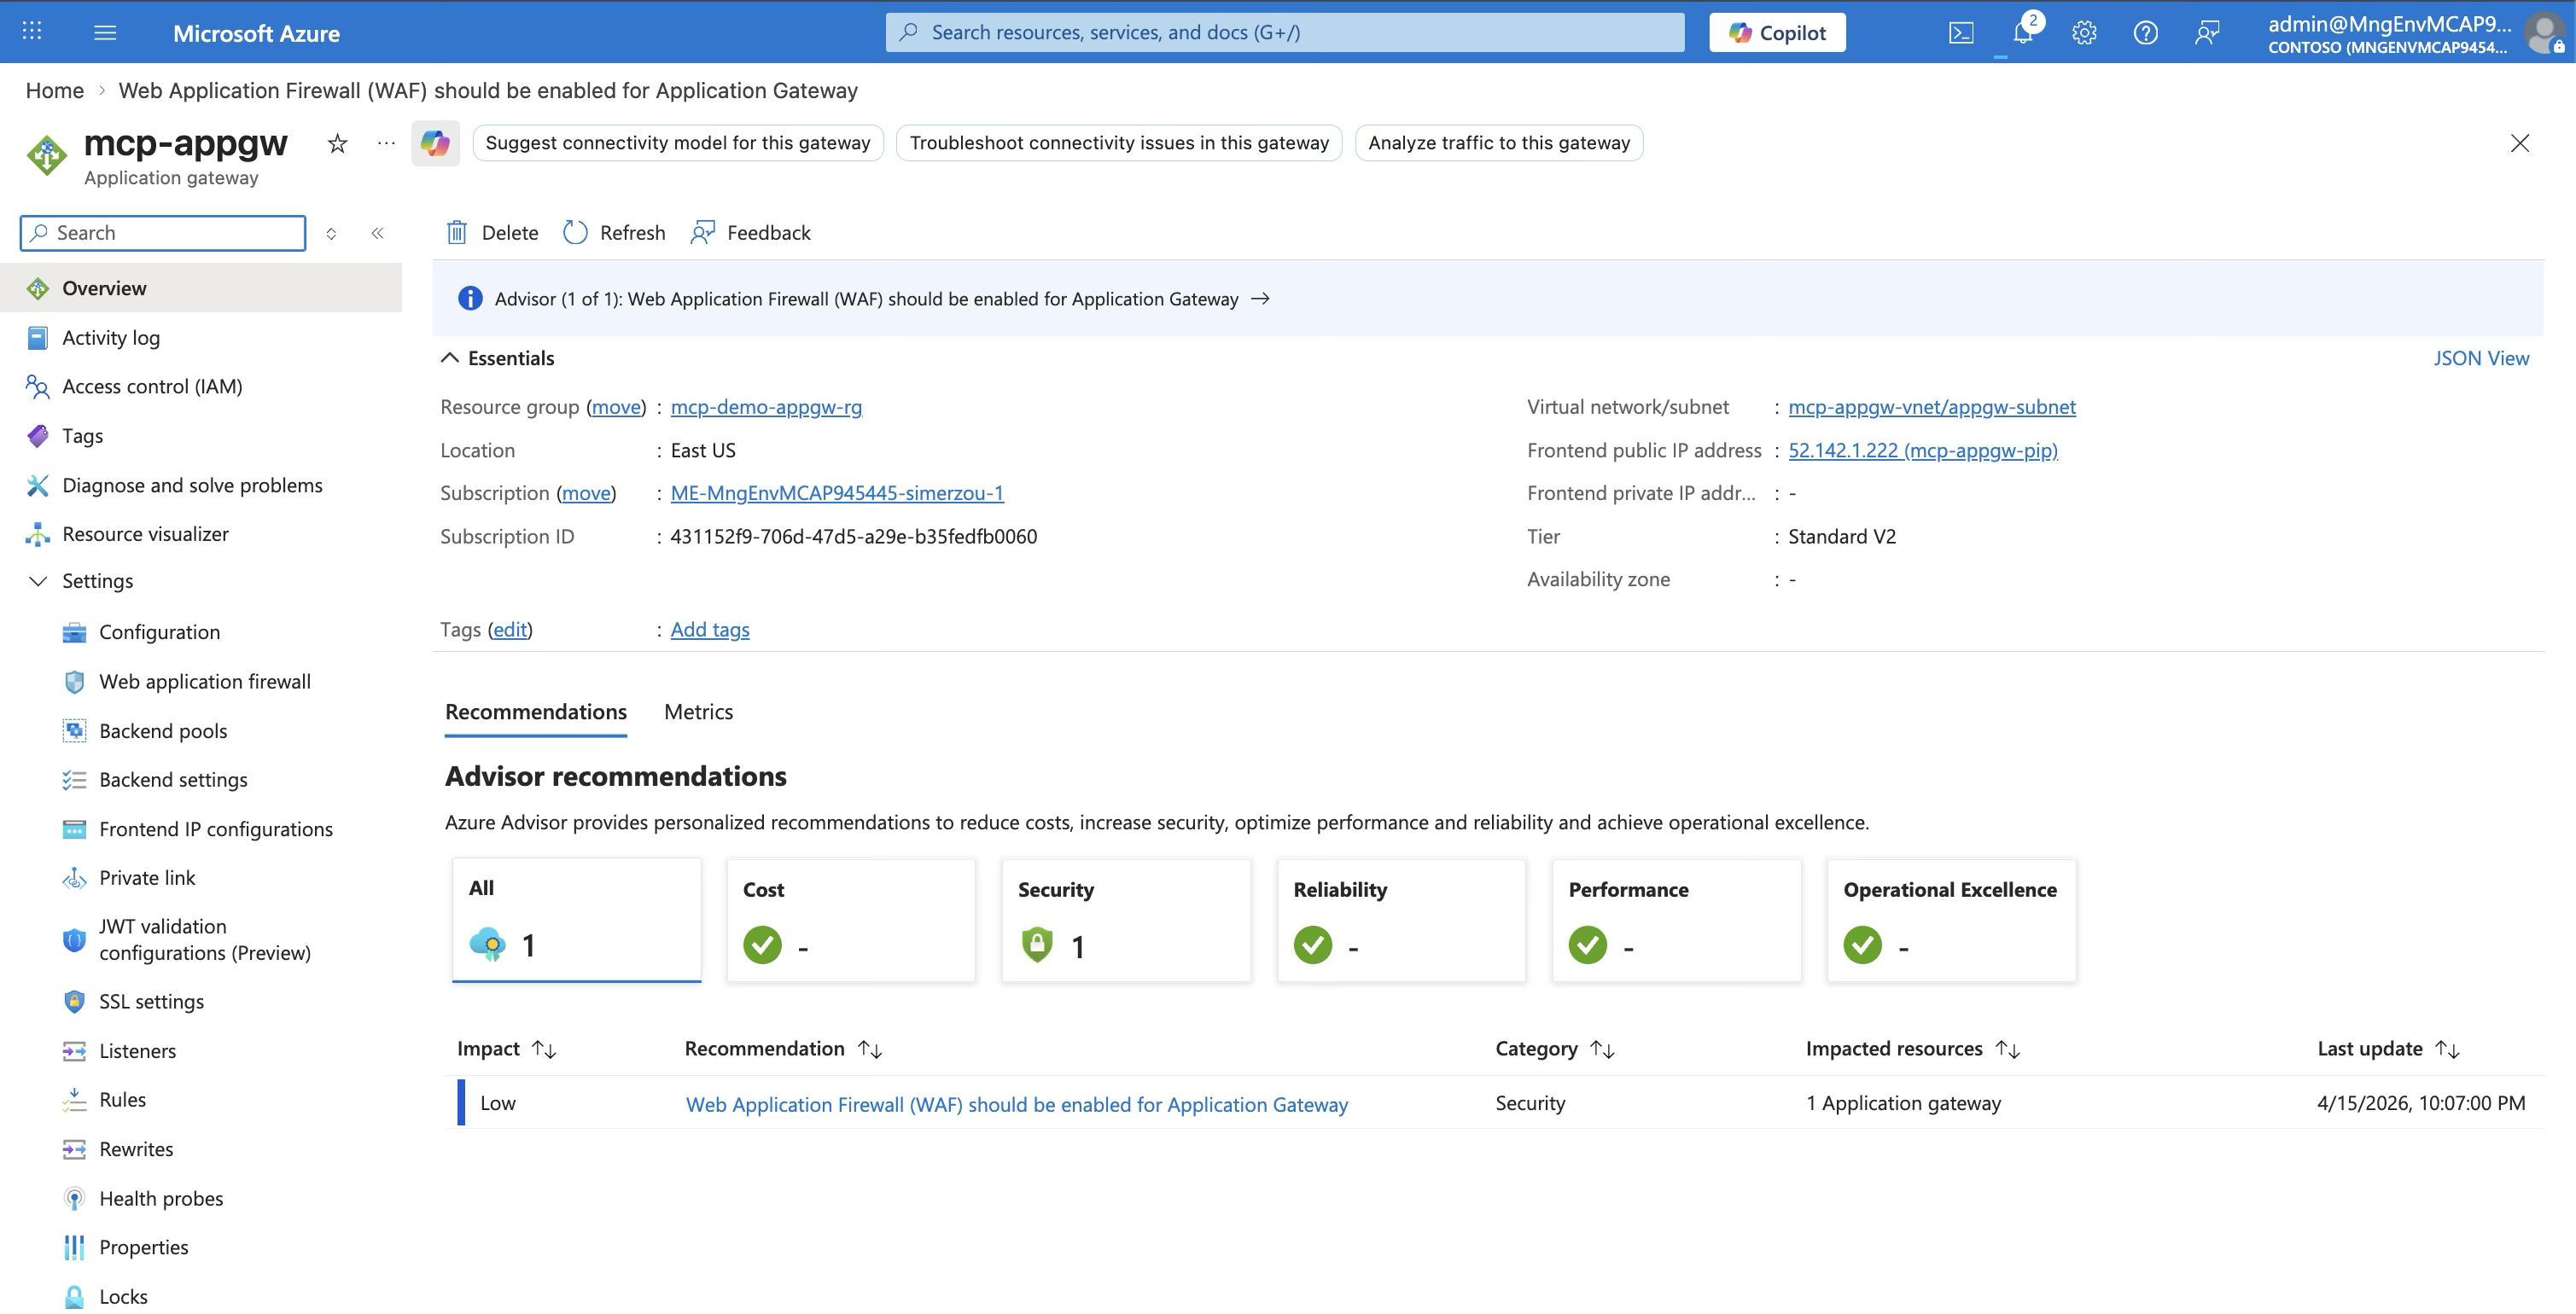This screenshot has width=2576, height=1314.
Task: Open JSON View of Essentials
Action: click(2482, 357)
